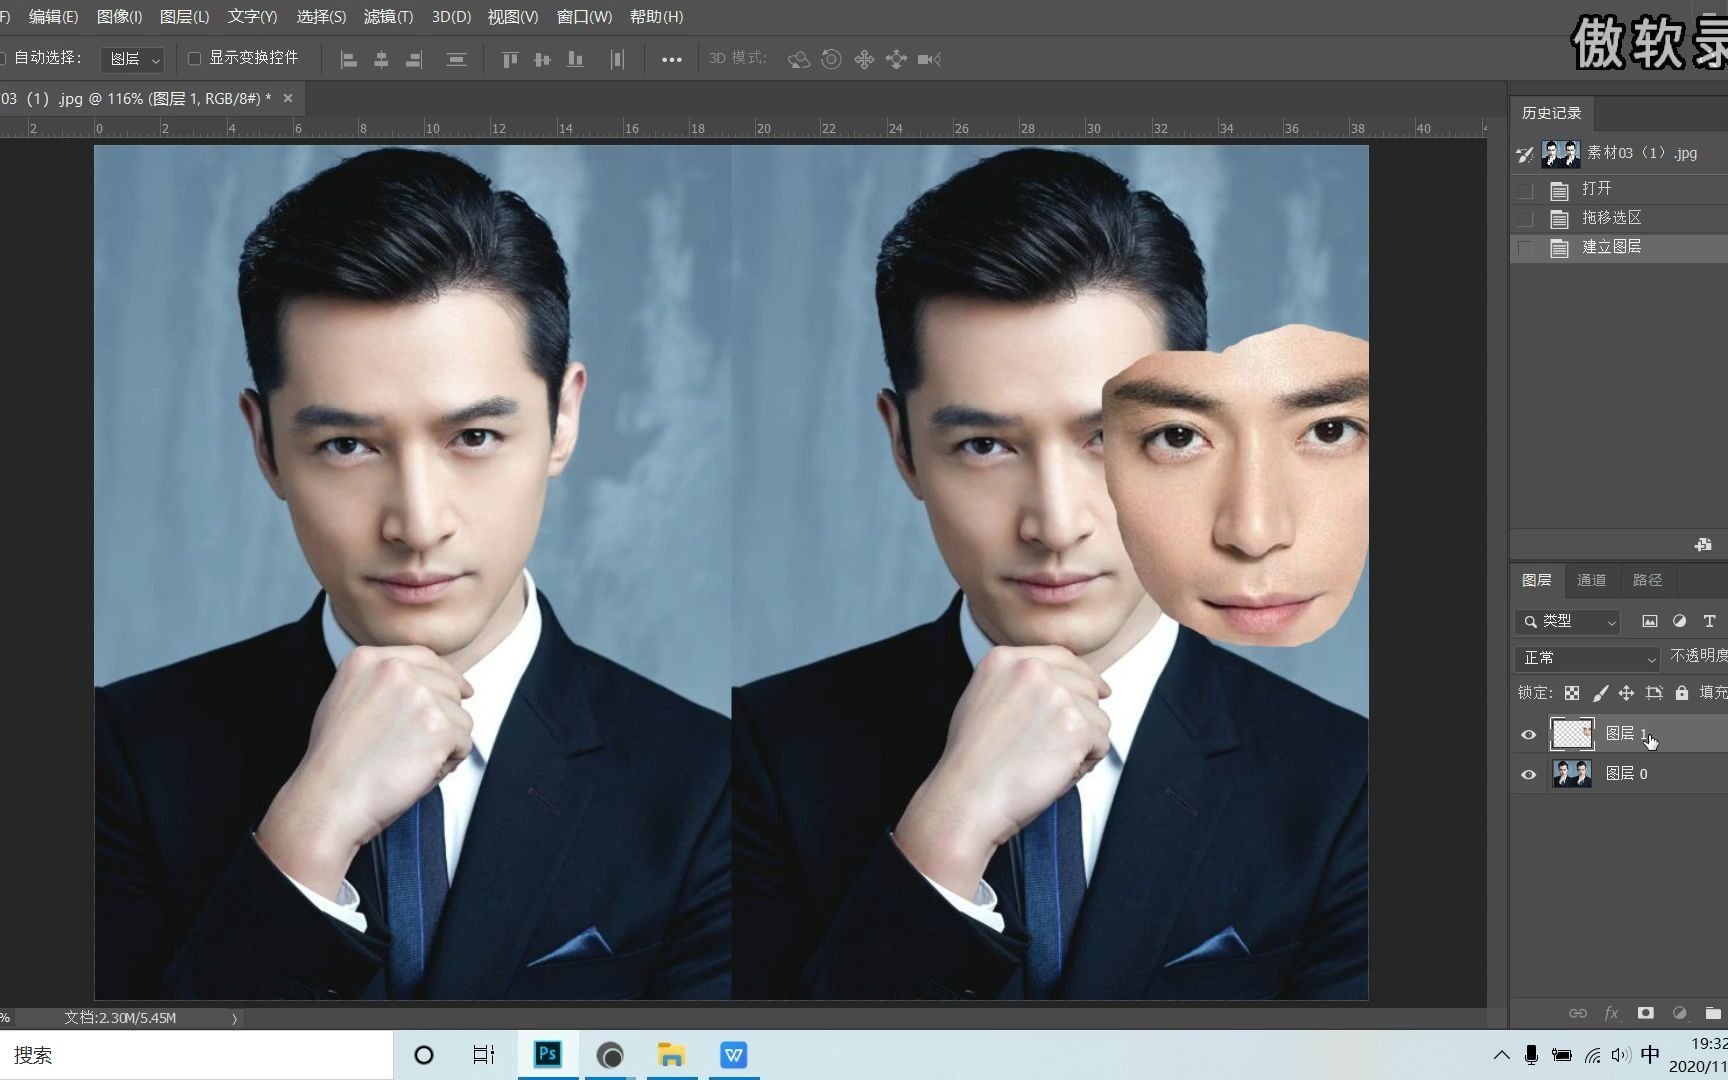The width and height of the screenshot is (1728, 1080).
Task: Open the three-dots align options
Action: click(672, 60)
